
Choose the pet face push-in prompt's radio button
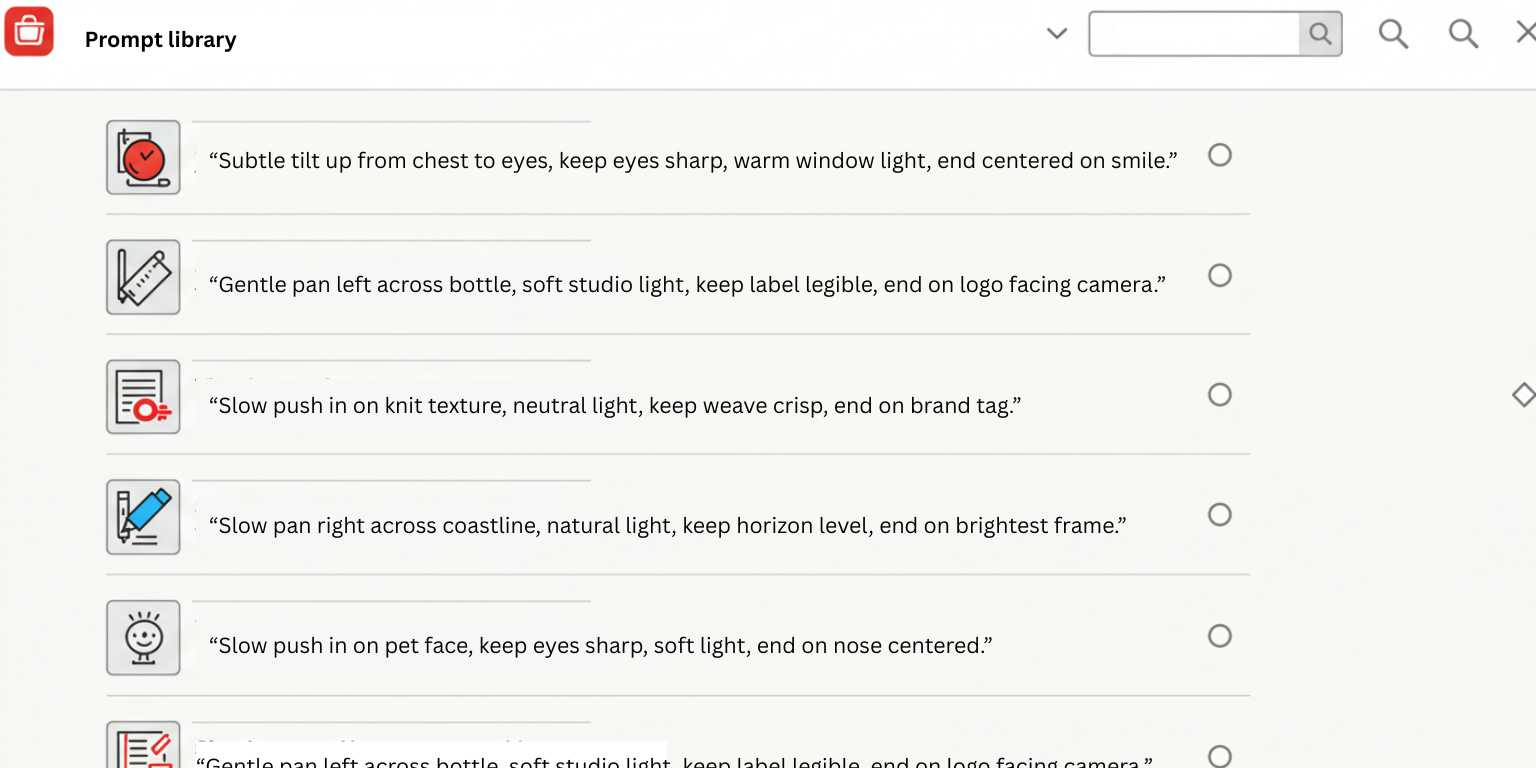(x=1220, y=636)
